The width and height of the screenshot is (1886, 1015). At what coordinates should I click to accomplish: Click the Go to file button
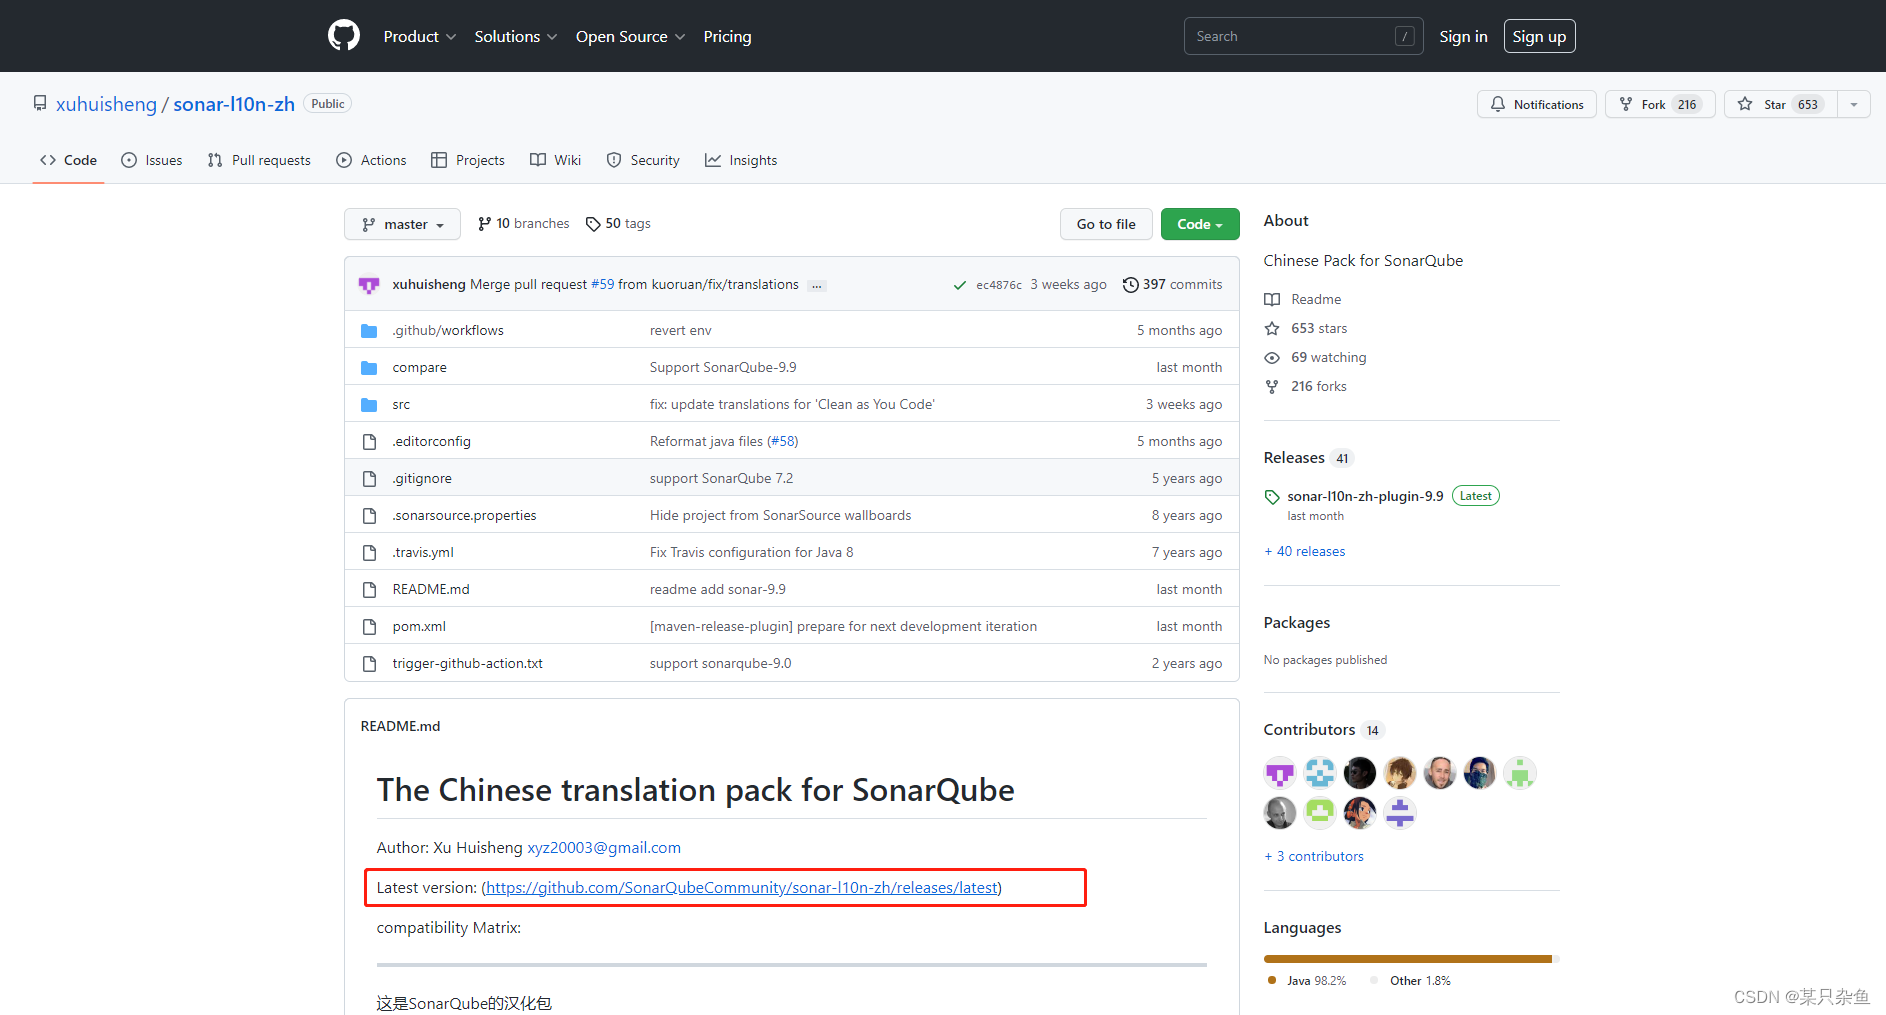tap(1106, 224)
